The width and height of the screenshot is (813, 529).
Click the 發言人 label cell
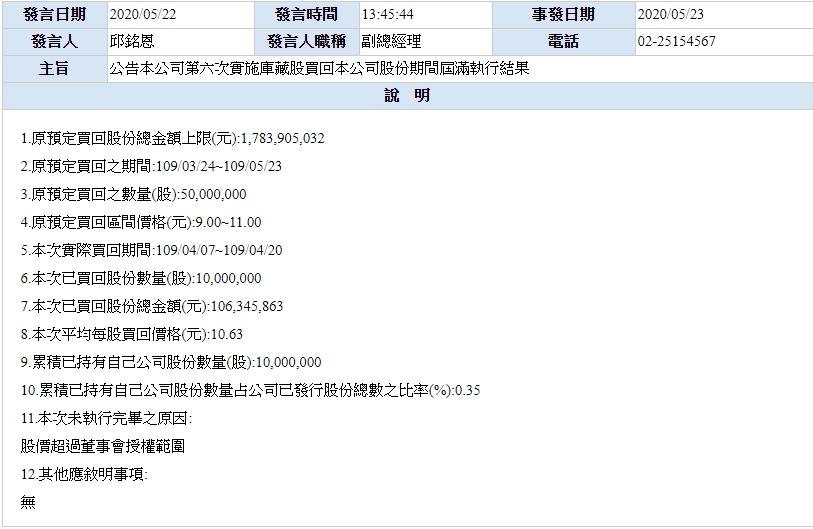pyautogui.click(x=54, y=41)
